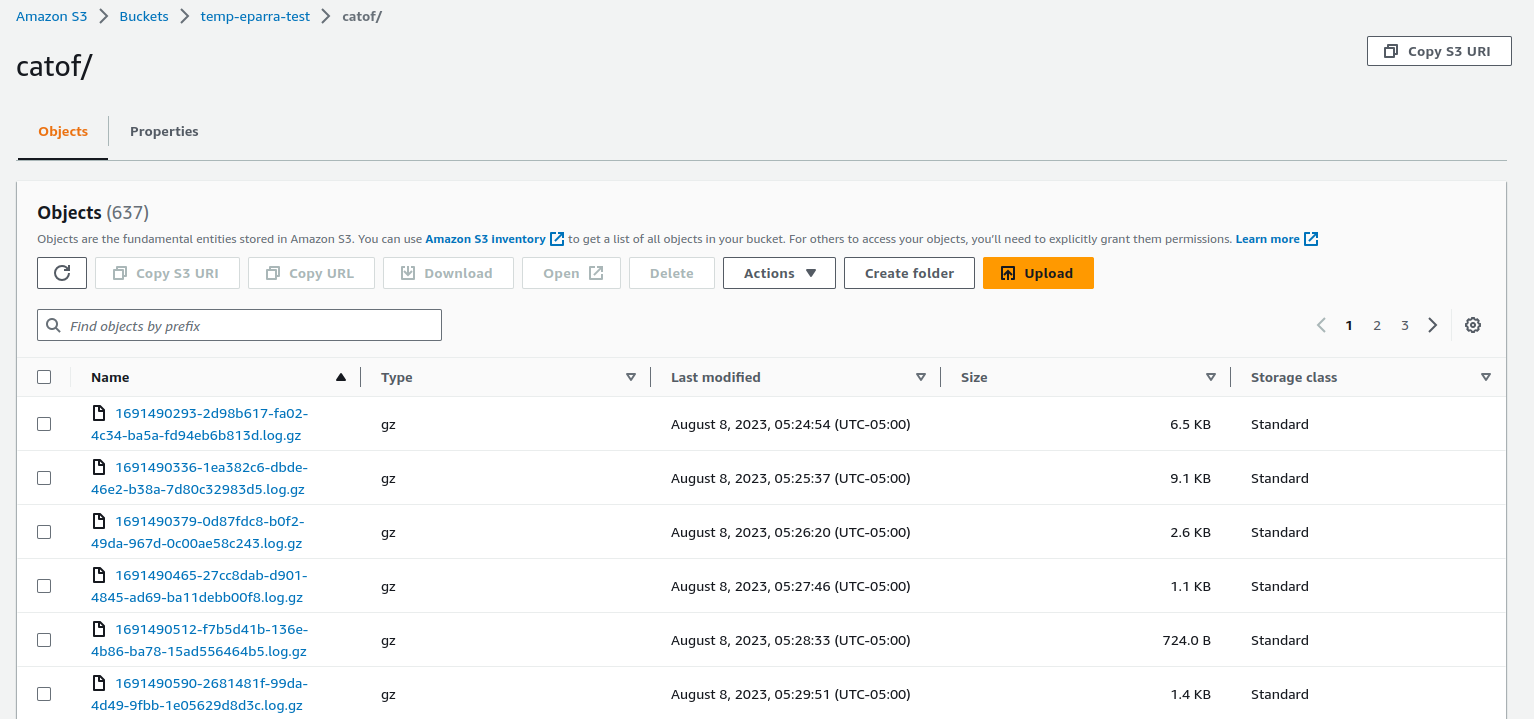Screen dimensions: 1534x719
Task: Go to next page with right chevron
Action: click(1433, 325)
